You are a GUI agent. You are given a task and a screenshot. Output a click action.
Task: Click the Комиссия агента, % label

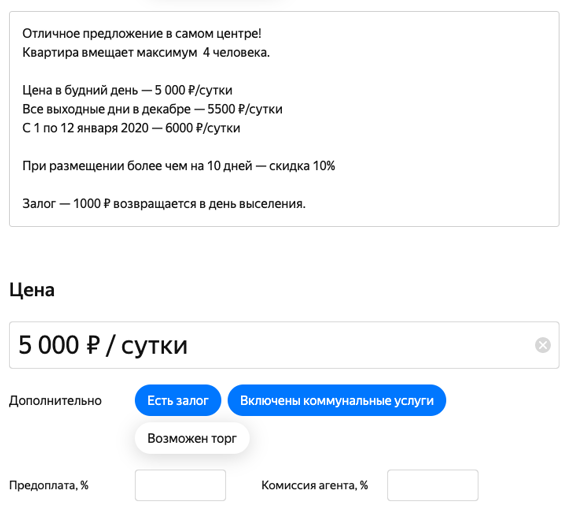[314, 485]
